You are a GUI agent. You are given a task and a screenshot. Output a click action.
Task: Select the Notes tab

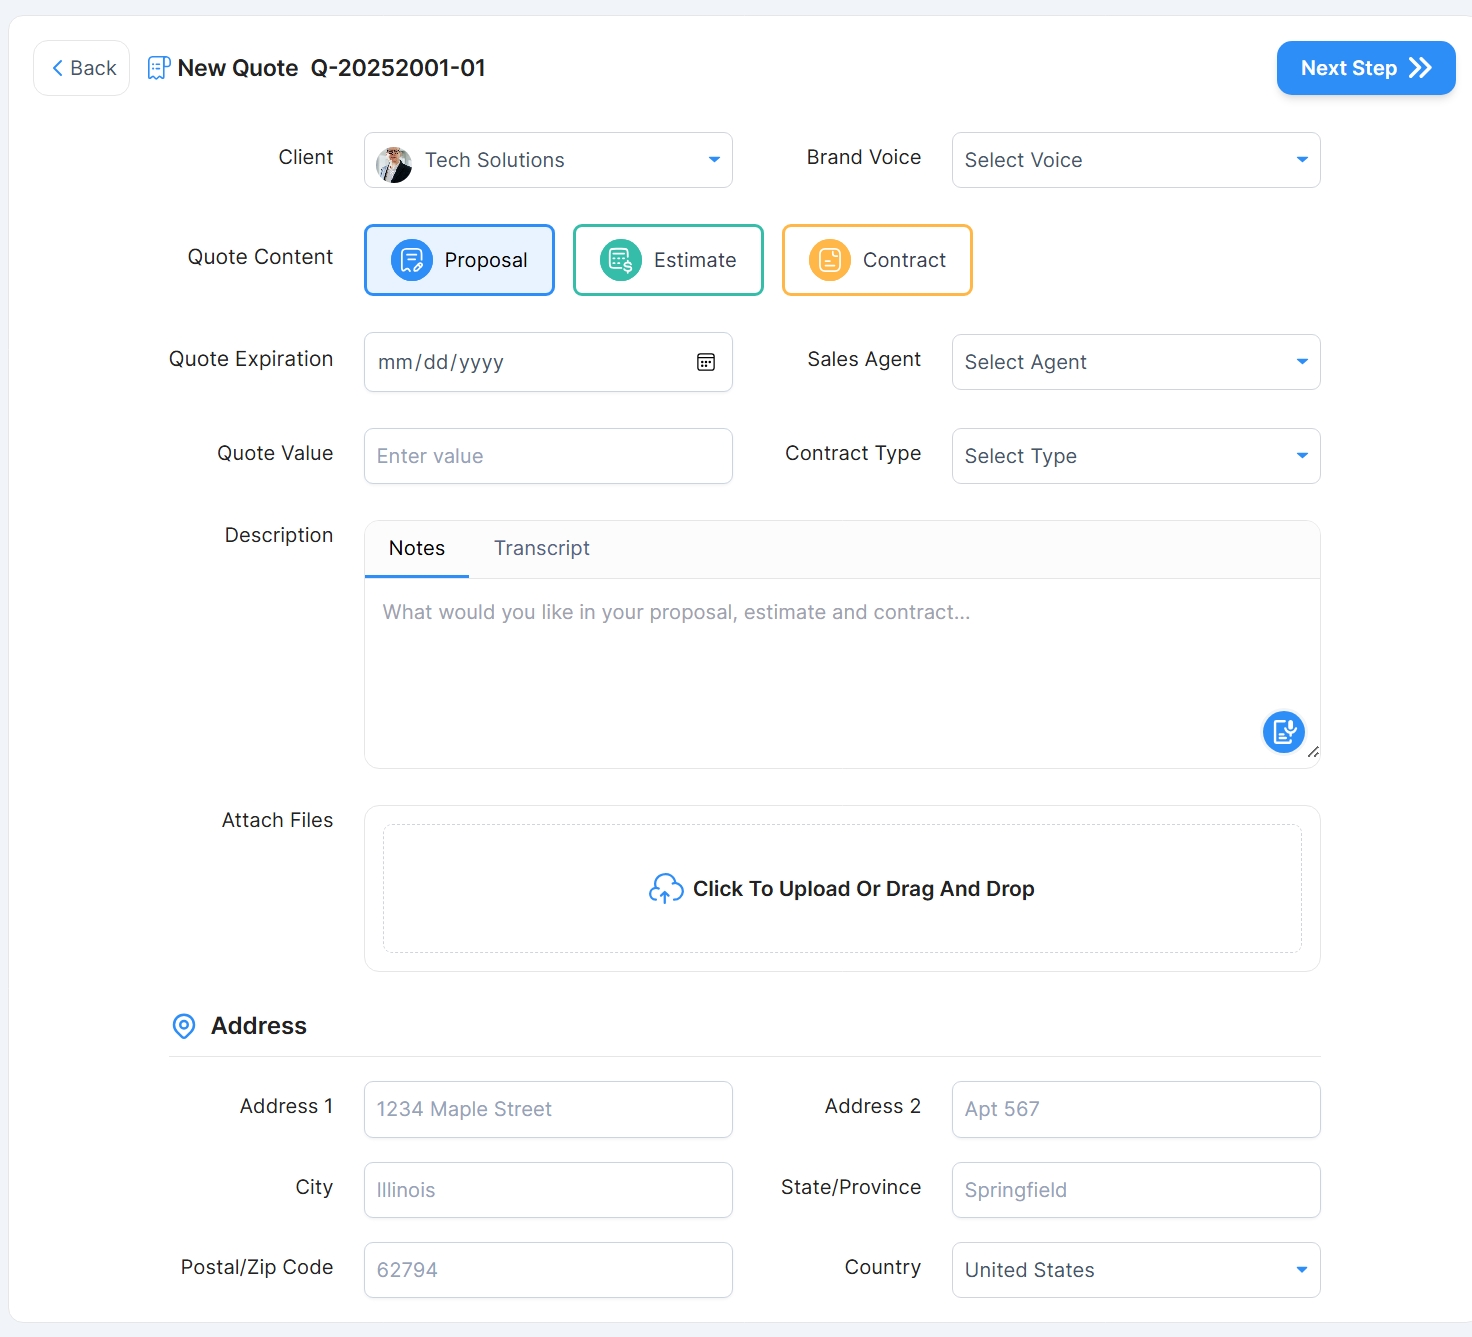(x=417, y=548)
